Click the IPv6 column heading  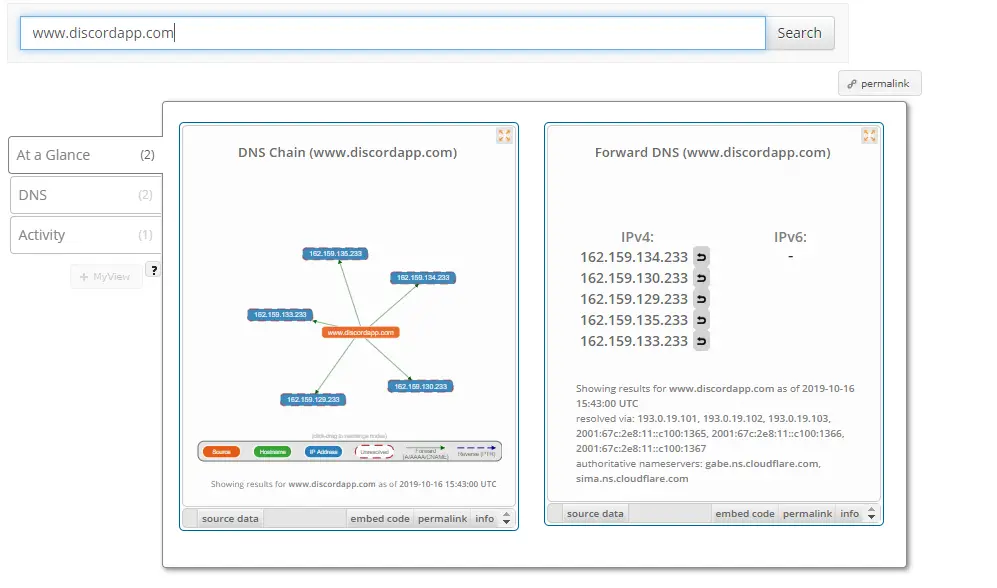click(x=790, y=237)
